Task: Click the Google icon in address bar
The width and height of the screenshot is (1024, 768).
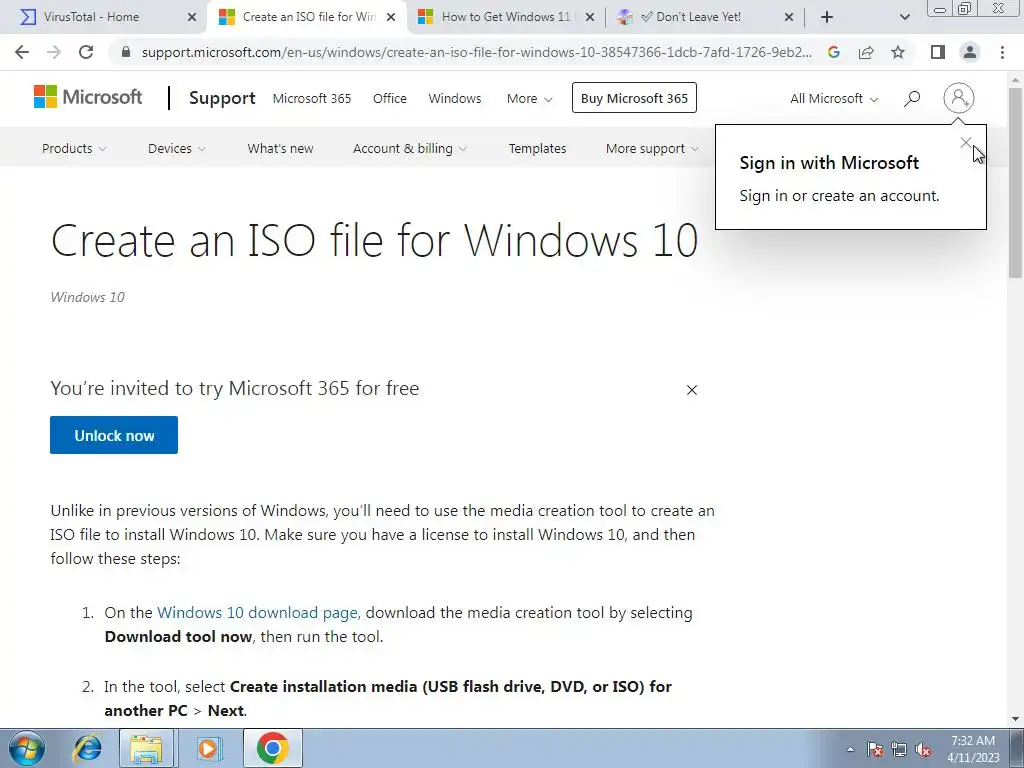Action: (x=833, y=52)
